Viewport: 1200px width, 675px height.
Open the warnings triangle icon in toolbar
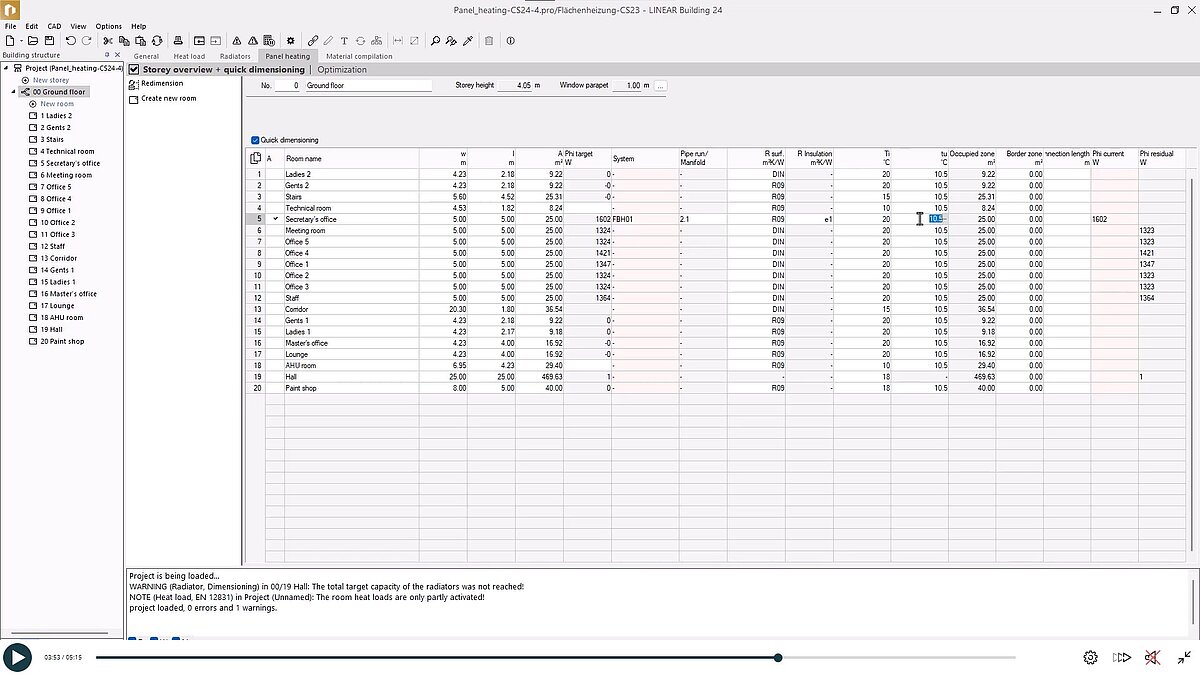[x=252, y=40]
